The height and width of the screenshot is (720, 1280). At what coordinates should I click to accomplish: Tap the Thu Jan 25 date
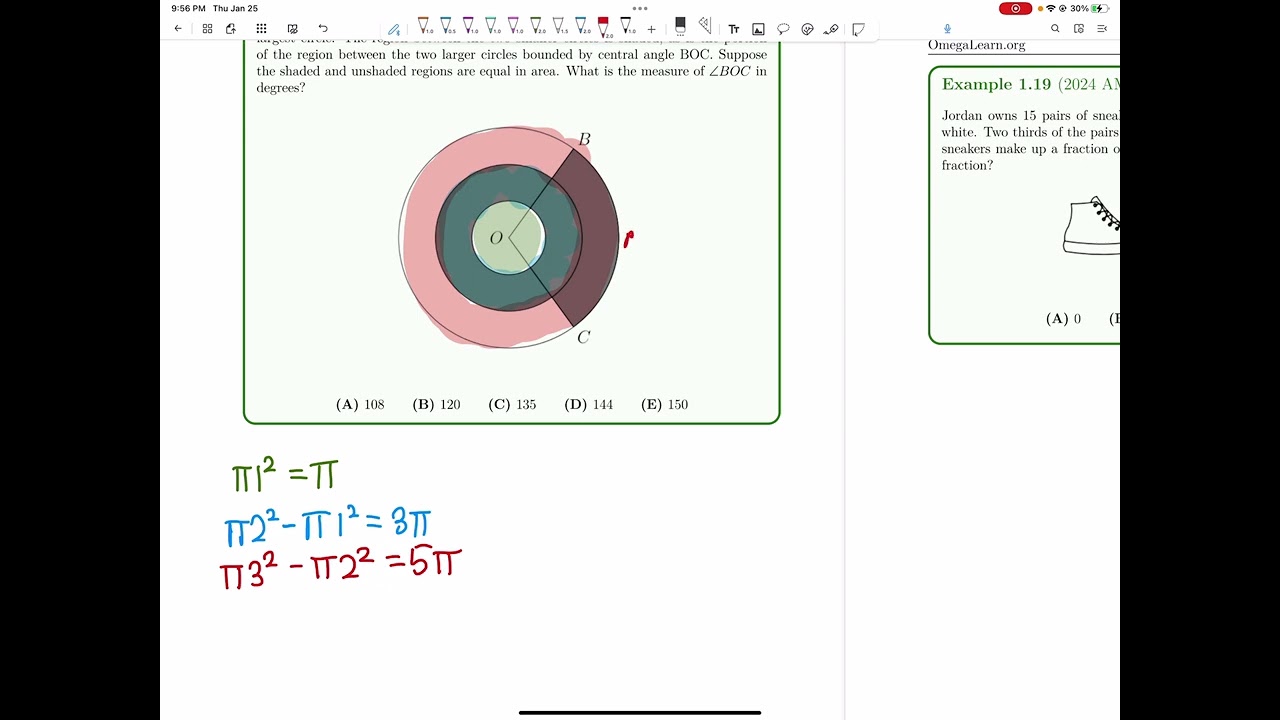pyautogui.click(x=235, y=8)
